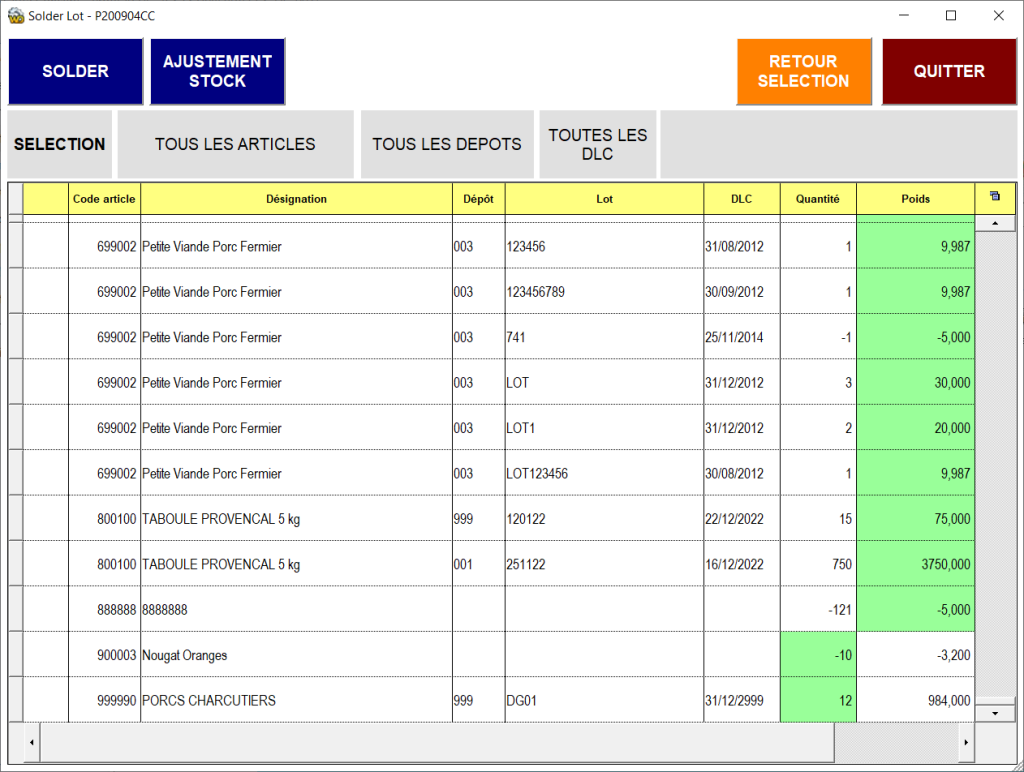The image size is (1024, 772).
Task: Open AJUSTEMENT STOCK
Action: click(x=218, y=71)
